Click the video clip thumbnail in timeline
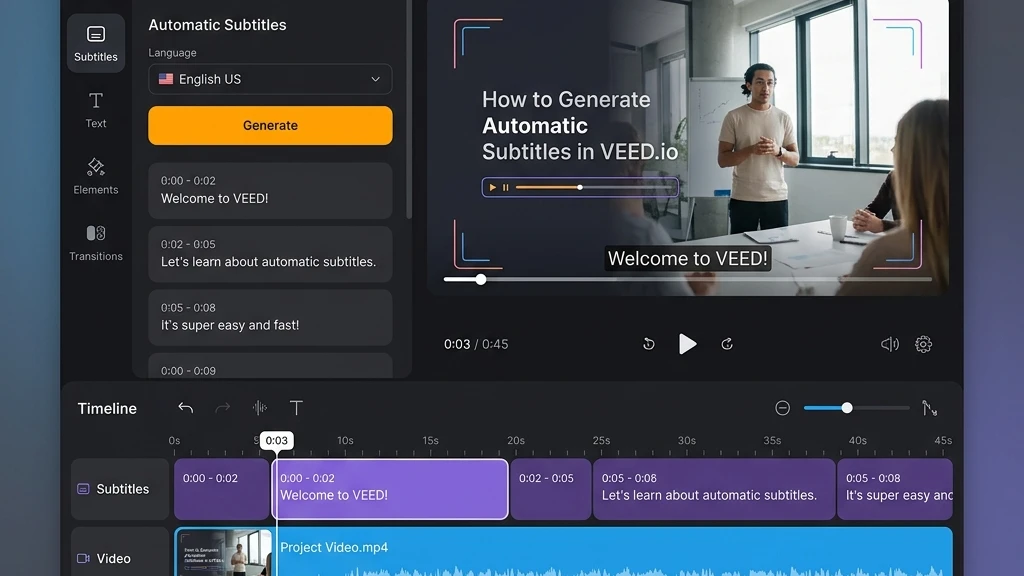The height and width of the screenshot is (576, 1024). (x=223, y=552)
